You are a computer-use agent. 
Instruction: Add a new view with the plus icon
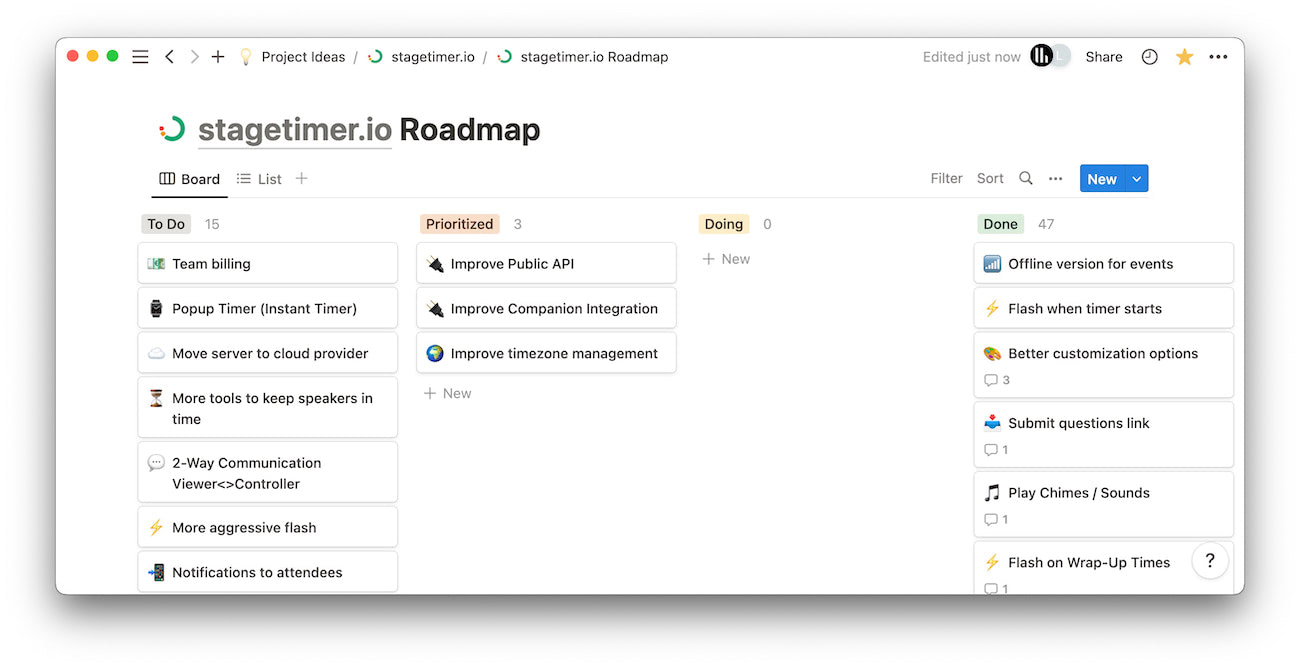point(301,177)
